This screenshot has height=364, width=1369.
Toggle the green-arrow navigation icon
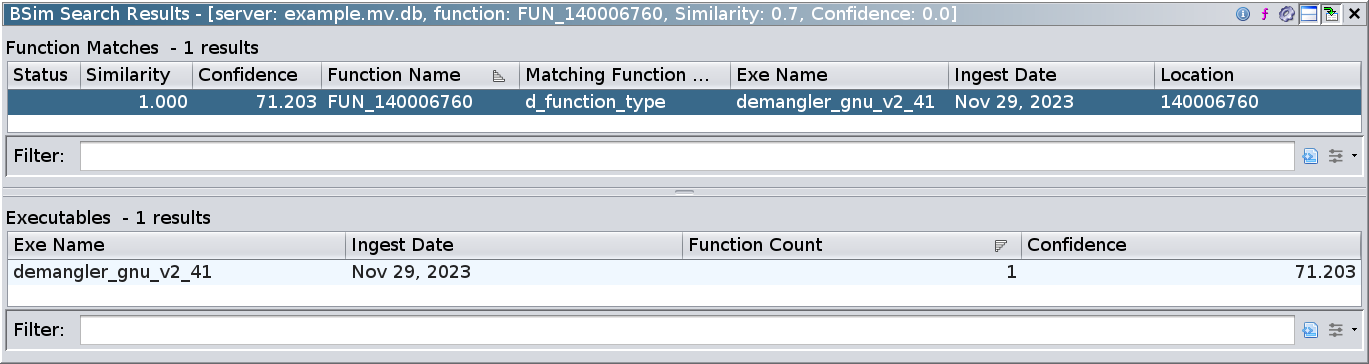click(x=1331, y=14)
